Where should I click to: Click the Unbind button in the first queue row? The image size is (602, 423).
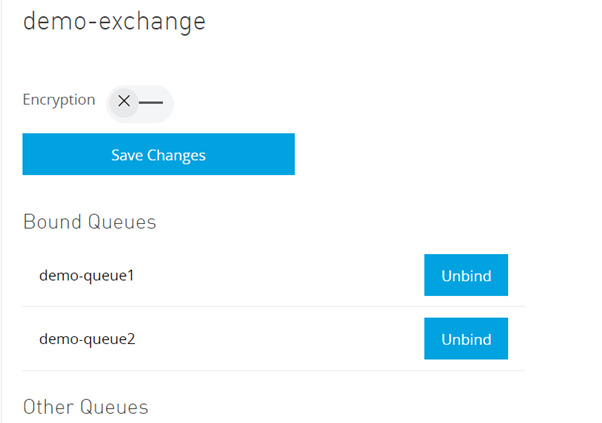[465, 275]
